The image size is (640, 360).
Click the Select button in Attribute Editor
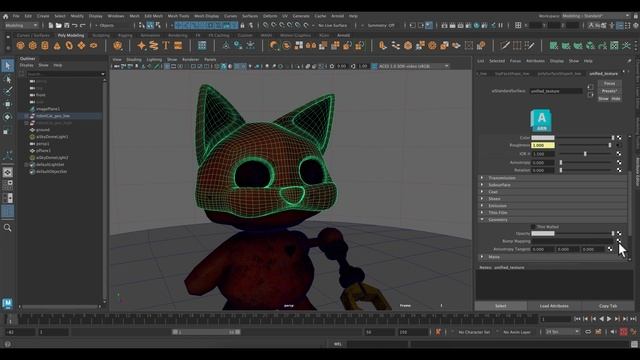501,306
